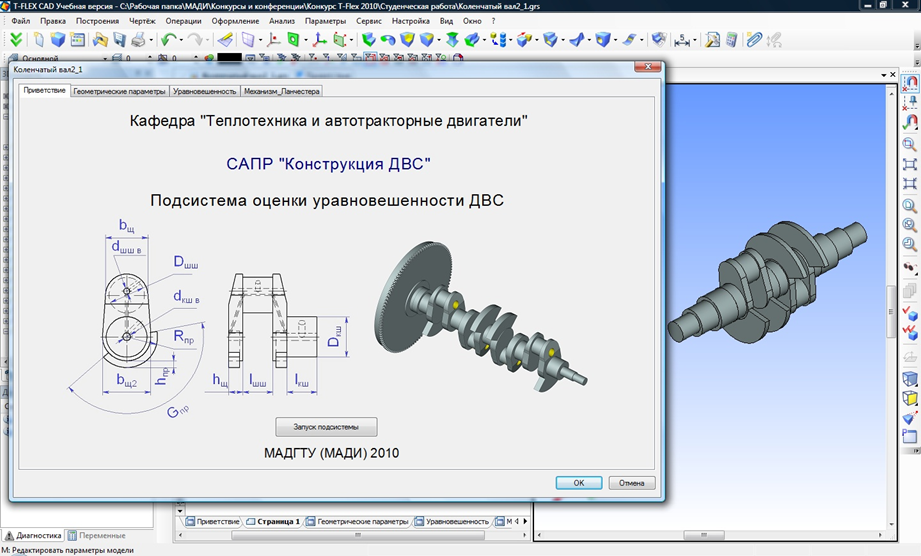Click the glasses view style icon
Viewport: 921px width, 556px height.
click(909, 267)
